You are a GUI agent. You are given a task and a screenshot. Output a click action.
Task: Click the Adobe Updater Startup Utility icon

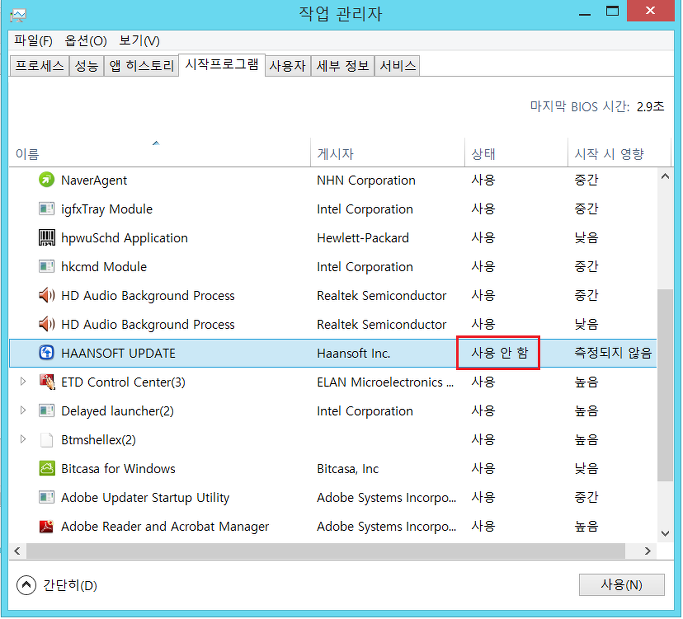coord(47,497)
